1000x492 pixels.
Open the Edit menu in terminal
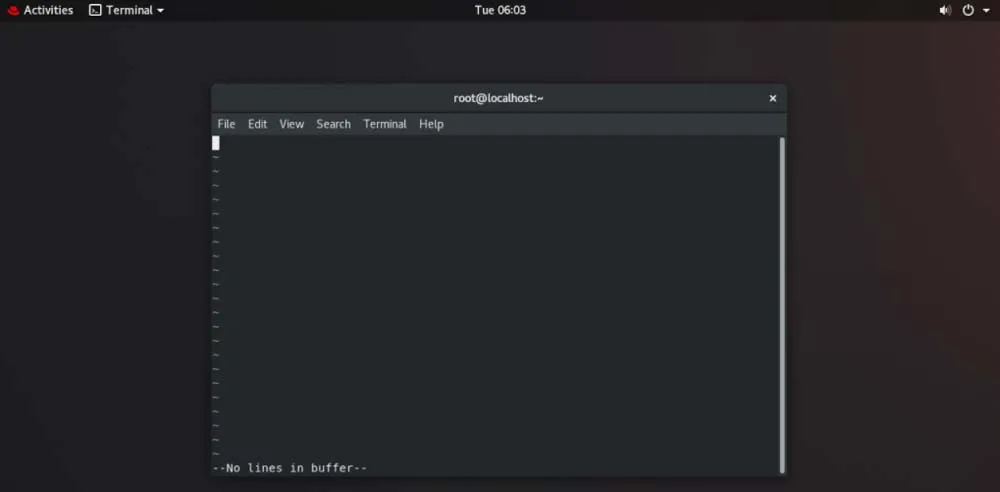(258, 124)
